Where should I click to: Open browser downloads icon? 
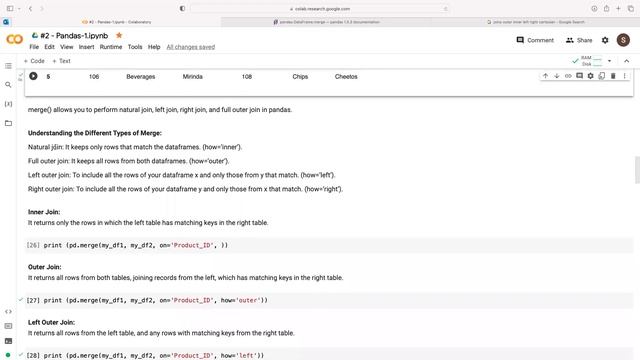pyautogui.click(x=594, y=9)
